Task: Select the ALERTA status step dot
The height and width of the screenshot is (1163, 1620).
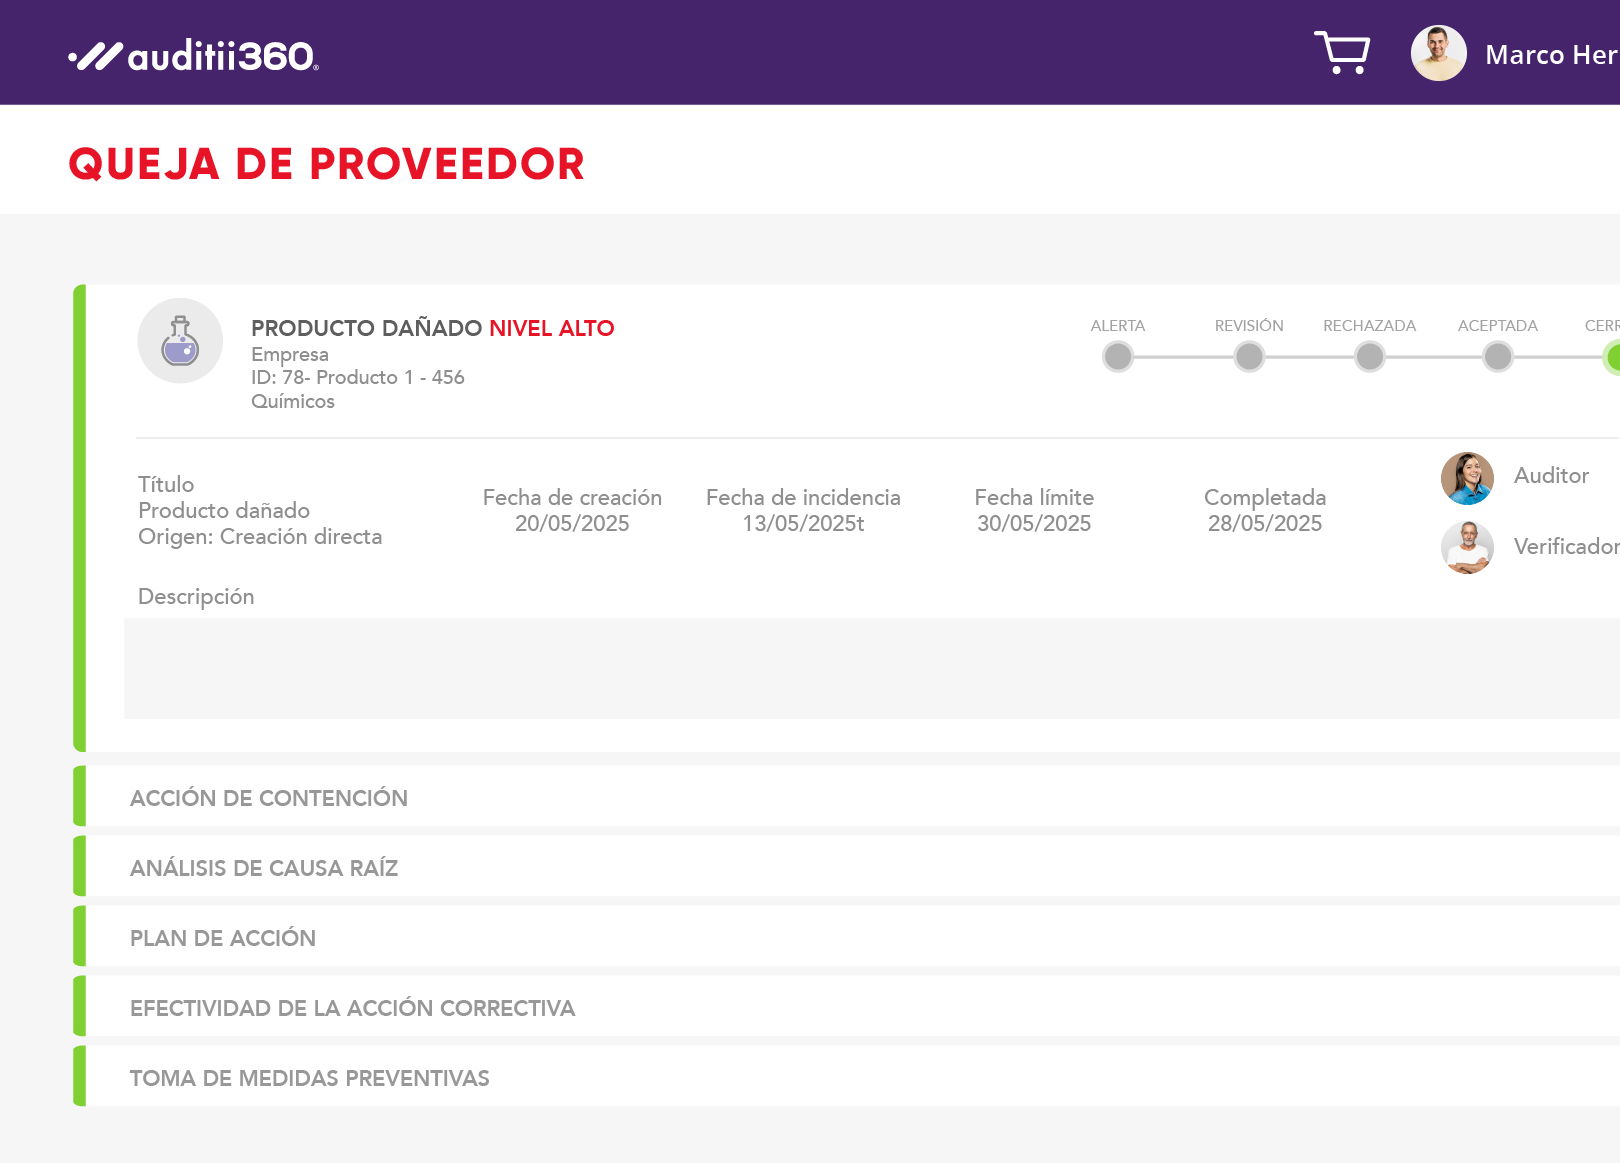Action: pyautogui.click(x=1118, y=356)
